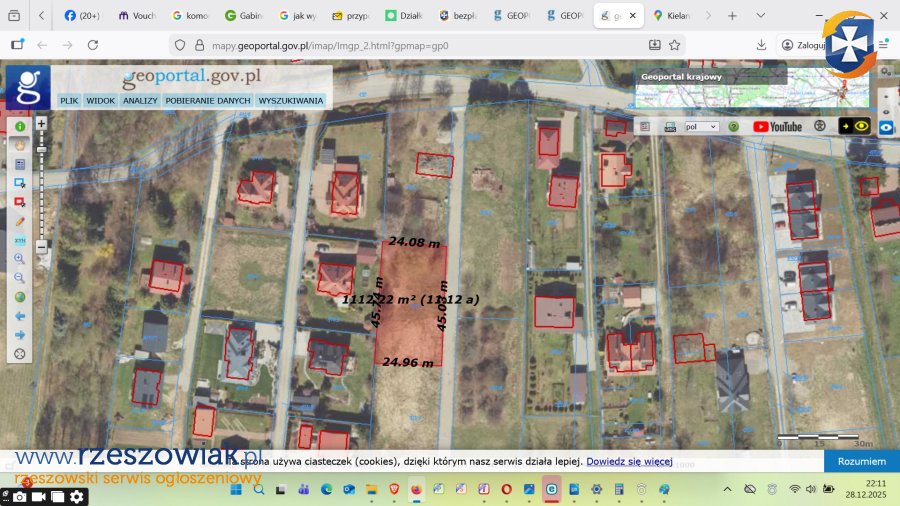Go to next map view with right arrow

[19, 335]
